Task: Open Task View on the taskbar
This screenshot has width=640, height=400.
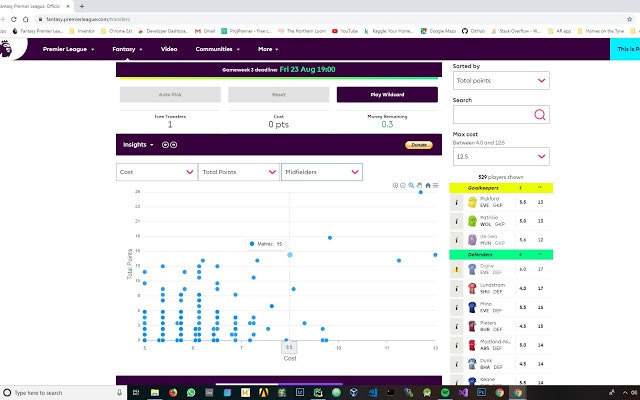Action: point(136,393)
